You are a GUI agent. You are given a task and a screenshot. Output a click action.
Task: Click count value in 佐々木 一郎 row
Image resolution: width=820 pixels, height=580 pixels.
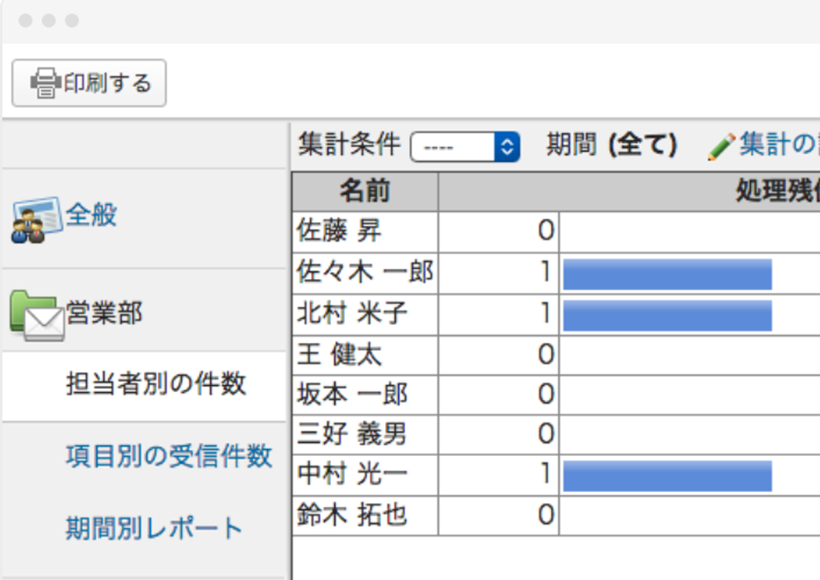546,272
